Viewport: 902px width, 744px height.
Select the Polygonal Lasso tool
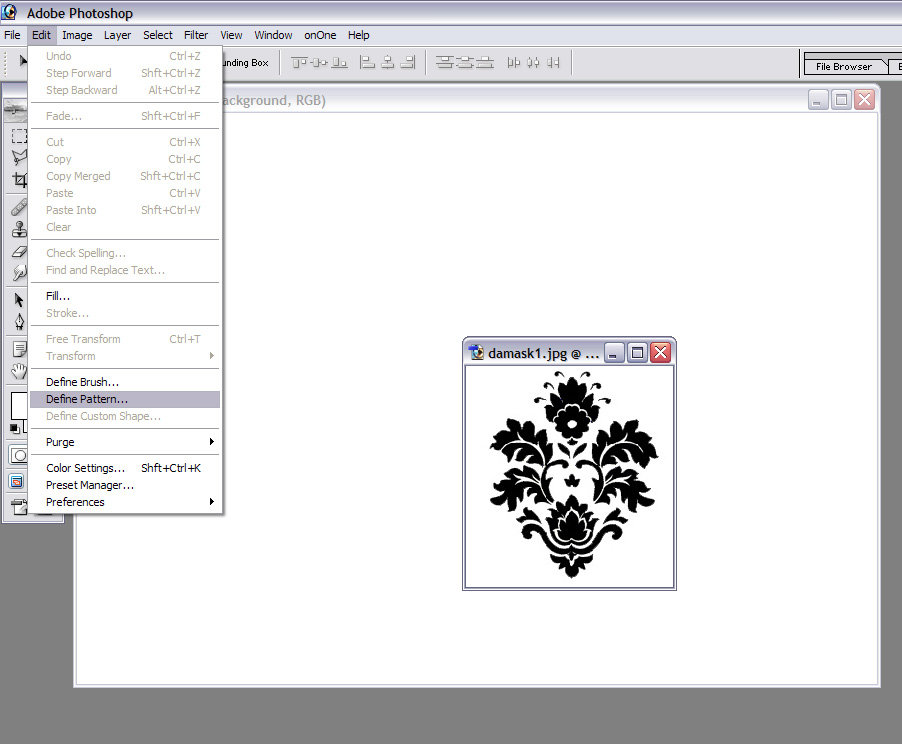tap(19, 158)
